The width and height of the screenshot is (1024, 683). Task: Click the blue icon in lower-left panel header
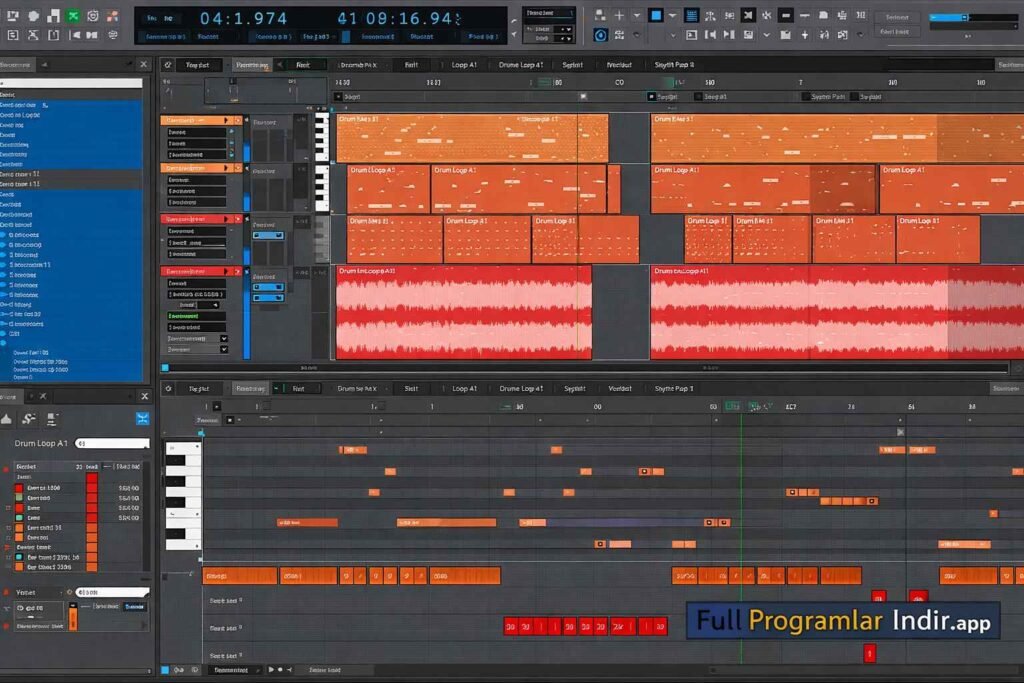click(x=143, y=419)
